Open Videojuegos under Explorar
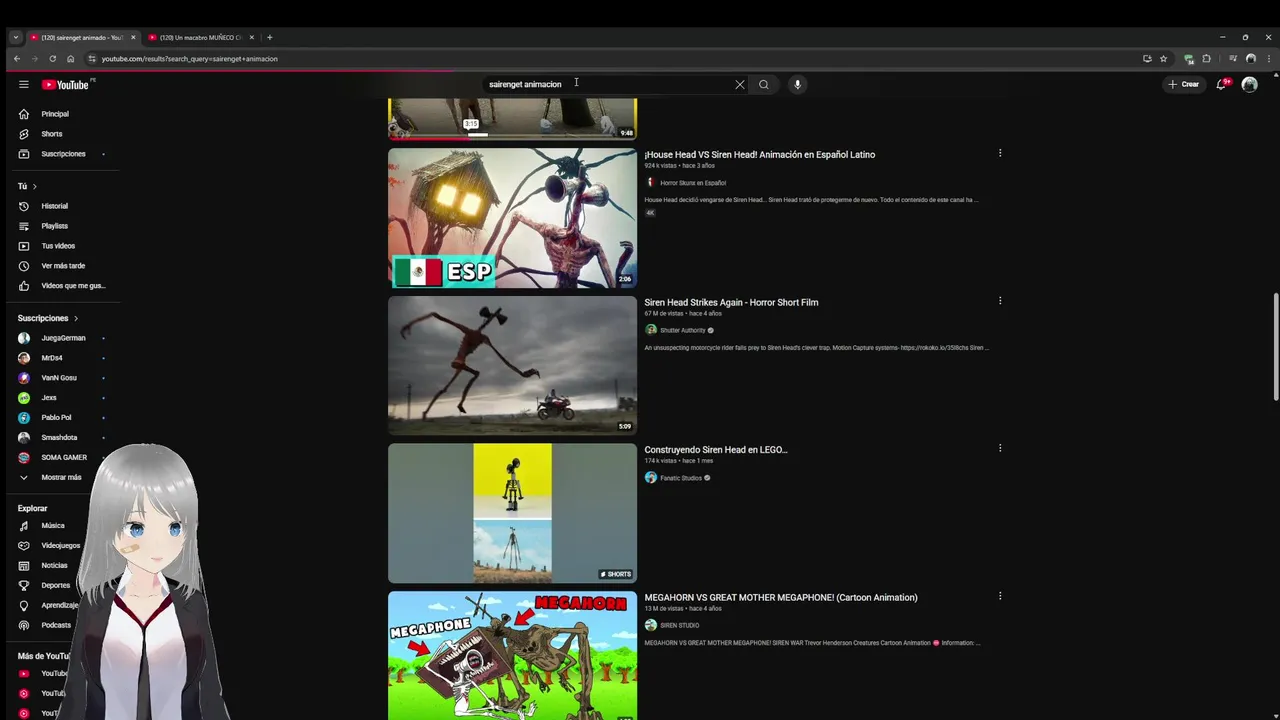Viewport: 1280px width, 720px height. click(x=60, y=546)
